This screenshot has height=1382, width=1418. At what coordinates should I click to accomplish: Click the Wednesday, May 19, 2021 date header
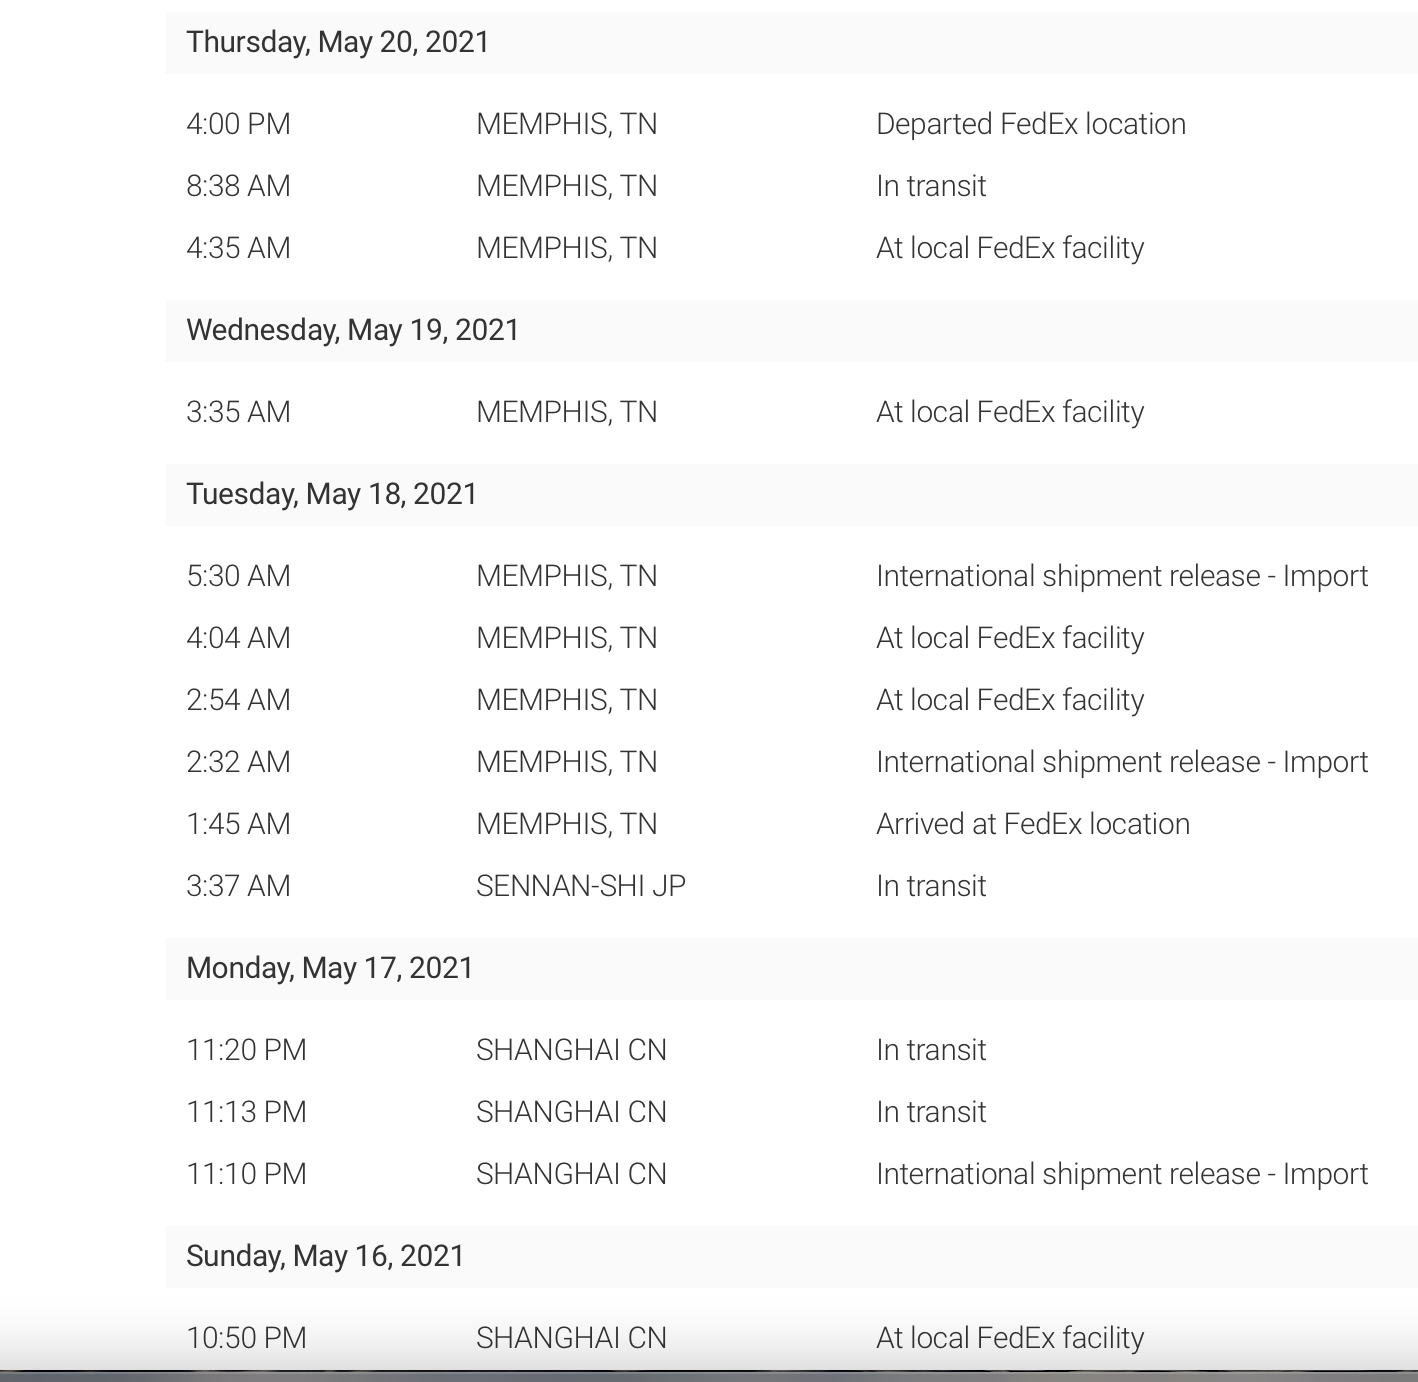(x=353, y=330)
